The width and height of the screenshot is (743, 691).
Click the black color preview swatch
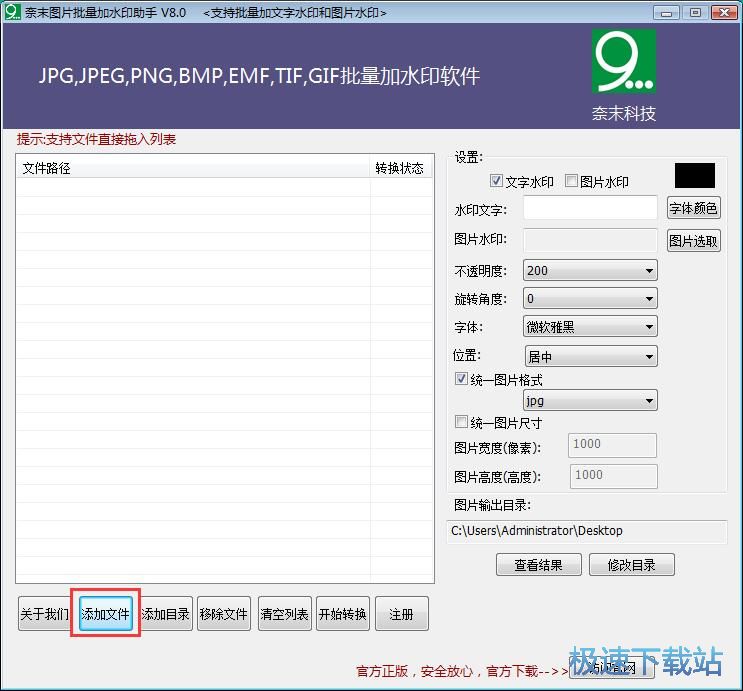pyautogui.click(x=695, y=176)
